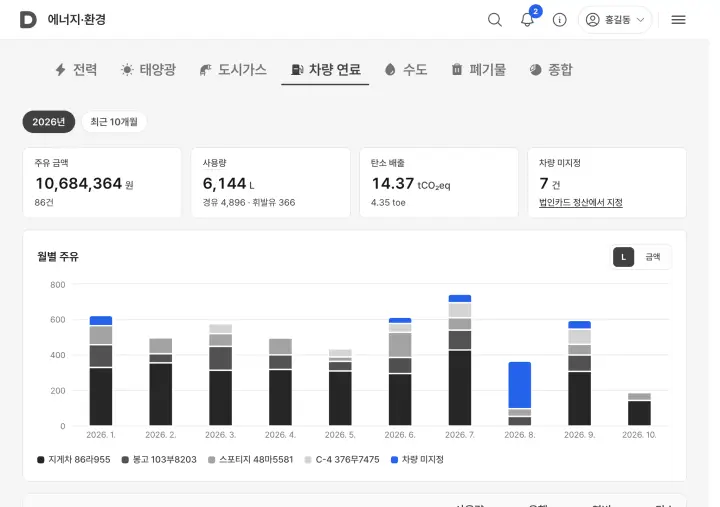720x507 pixels.
Task: Toggle legend 차량 미지정 blue swatch
Action: (x=394, y=460)
